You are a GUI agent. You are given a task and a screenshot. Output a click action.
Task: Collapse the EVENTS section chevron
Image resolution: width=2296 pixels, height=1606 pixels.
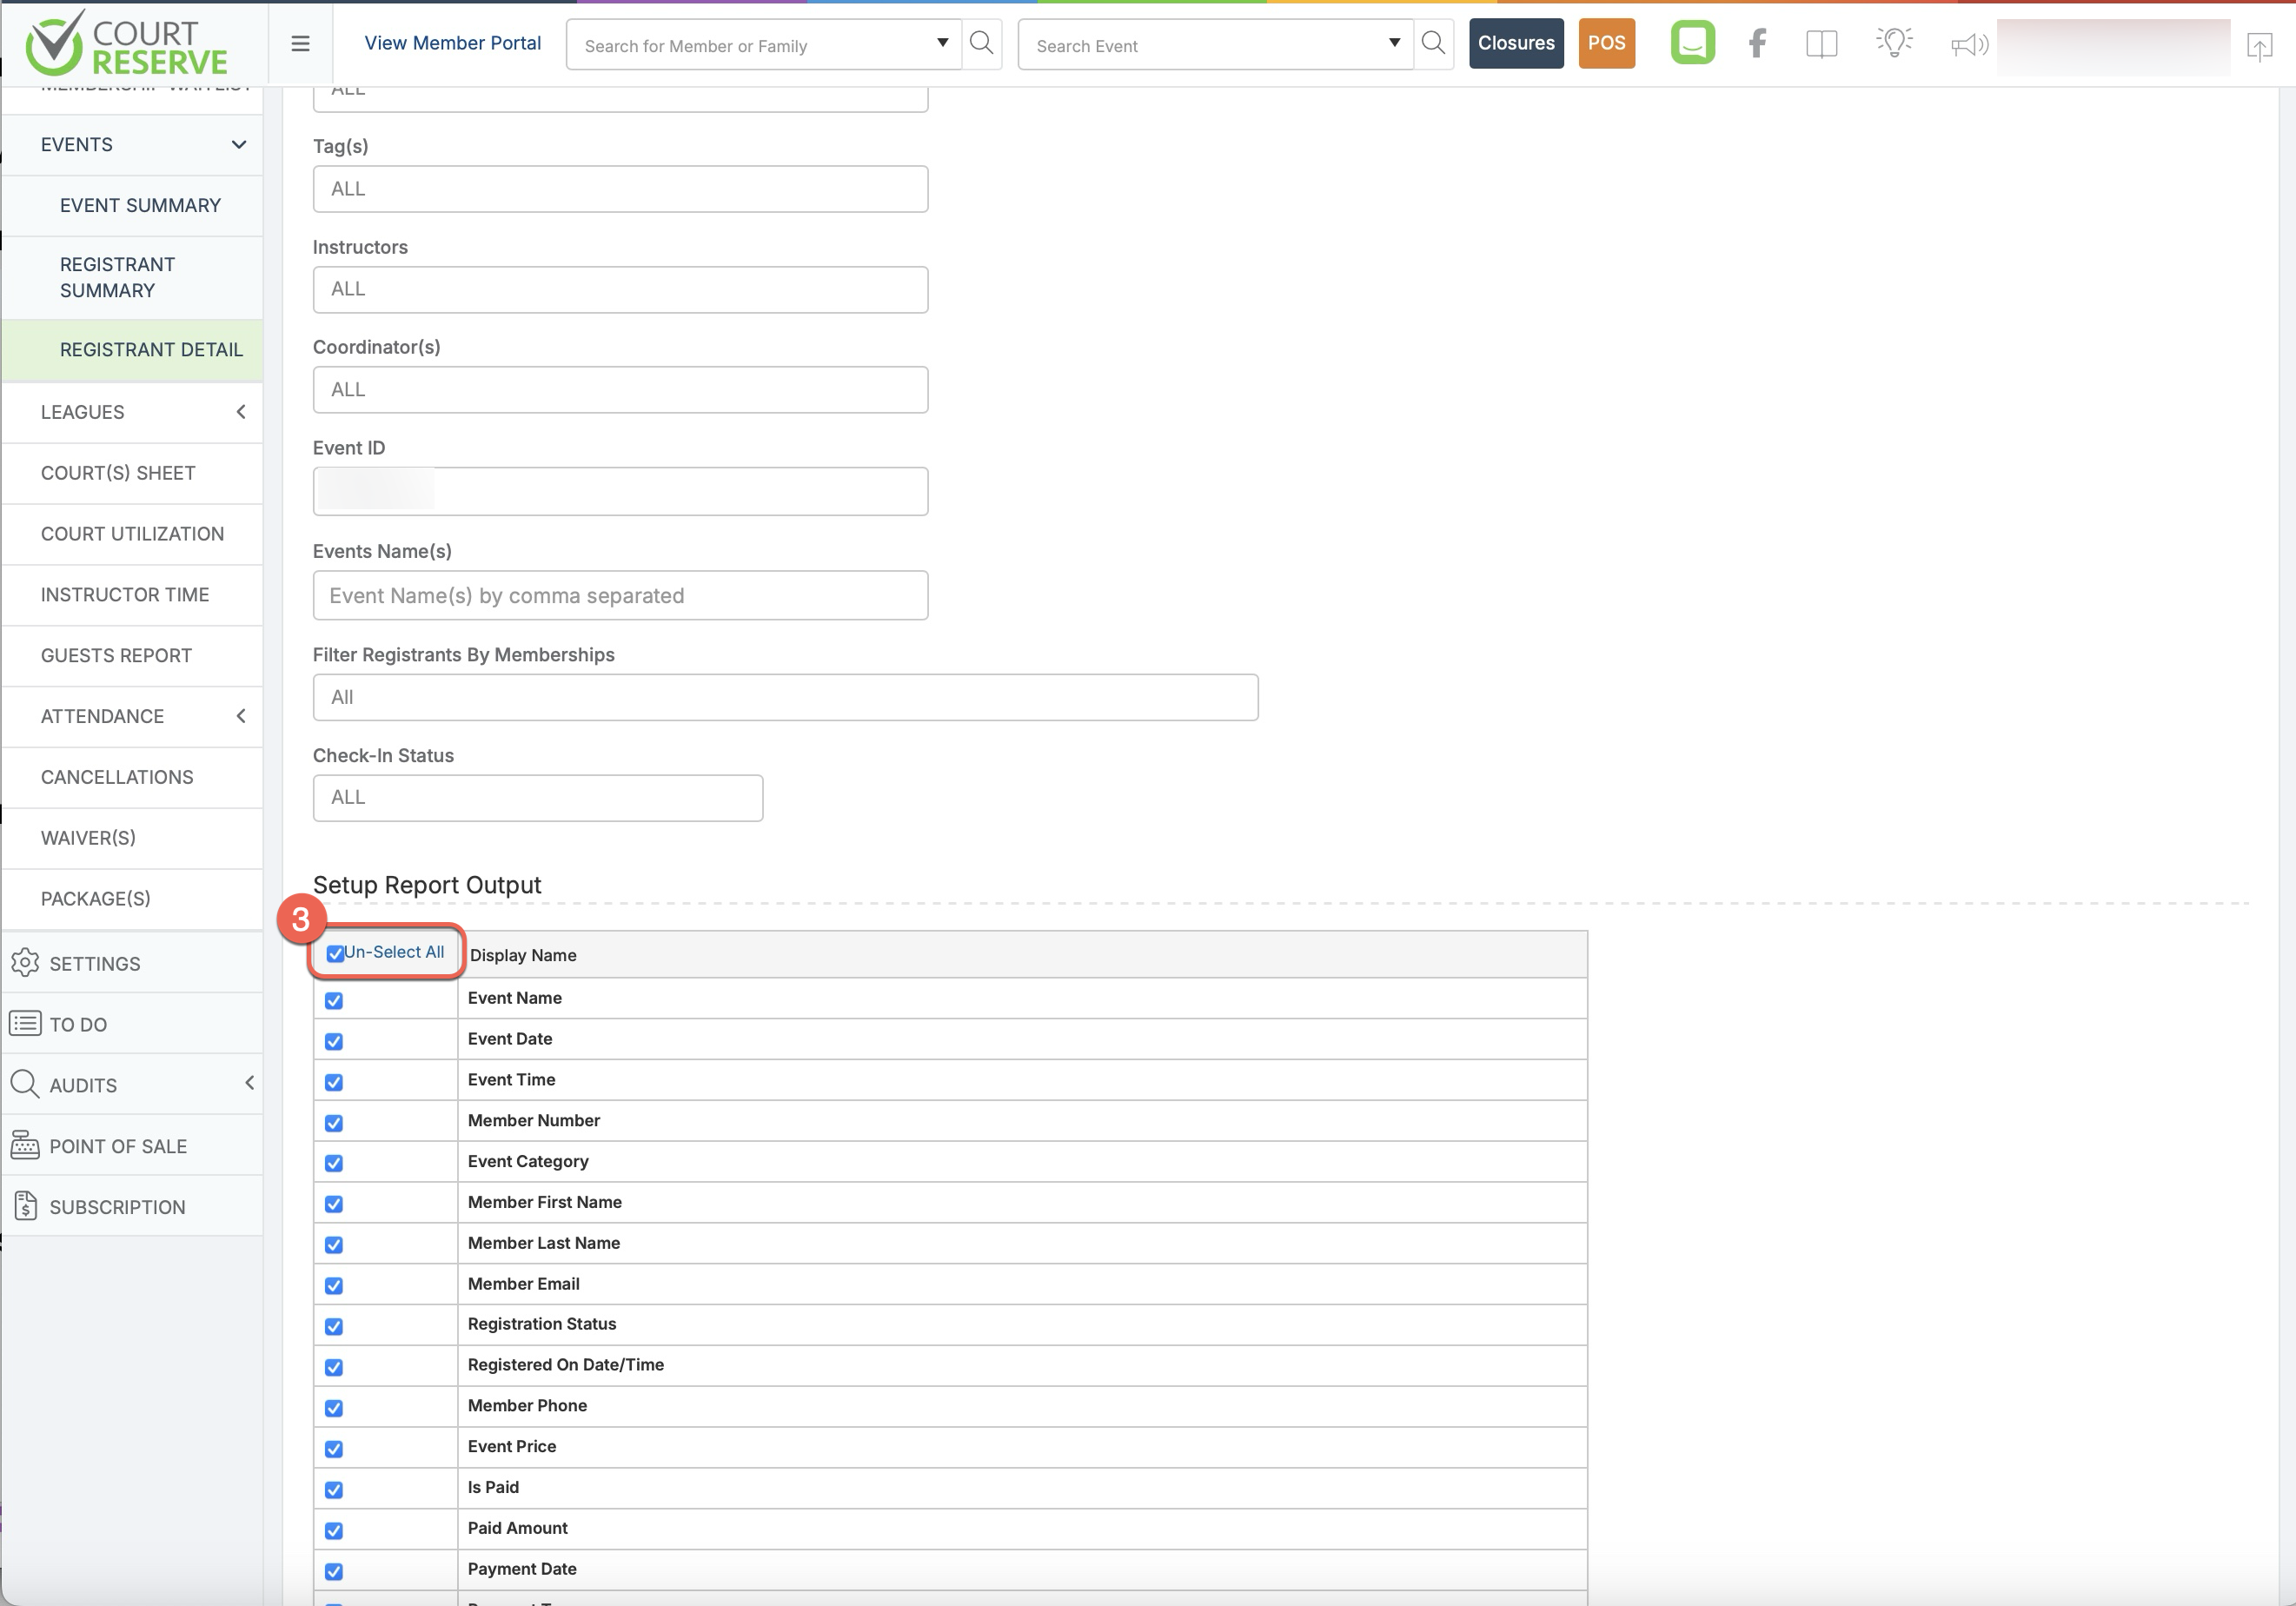click(x=238, y=145)
